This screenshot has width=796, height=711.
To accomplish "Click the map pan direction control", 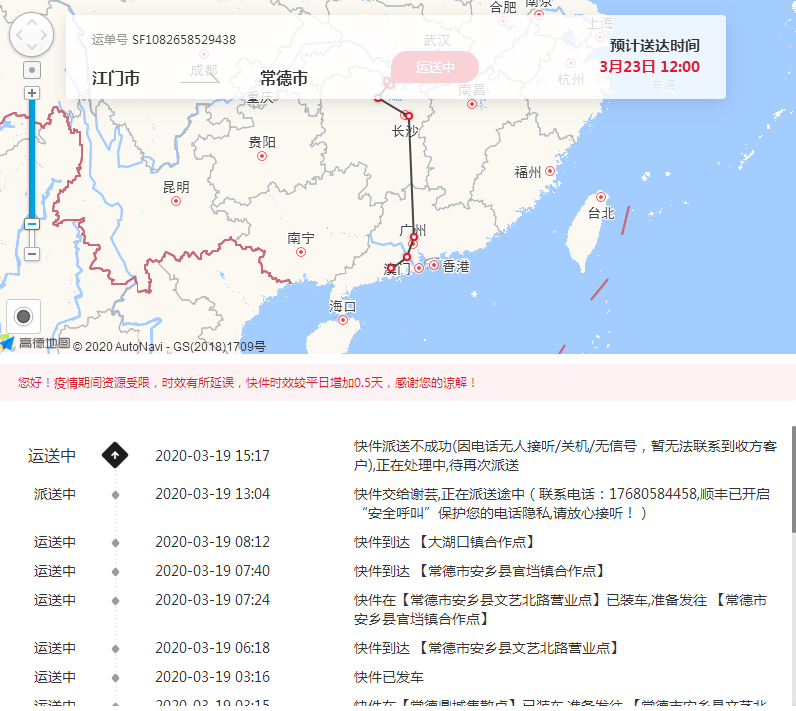I will click(x=31, y=35).
